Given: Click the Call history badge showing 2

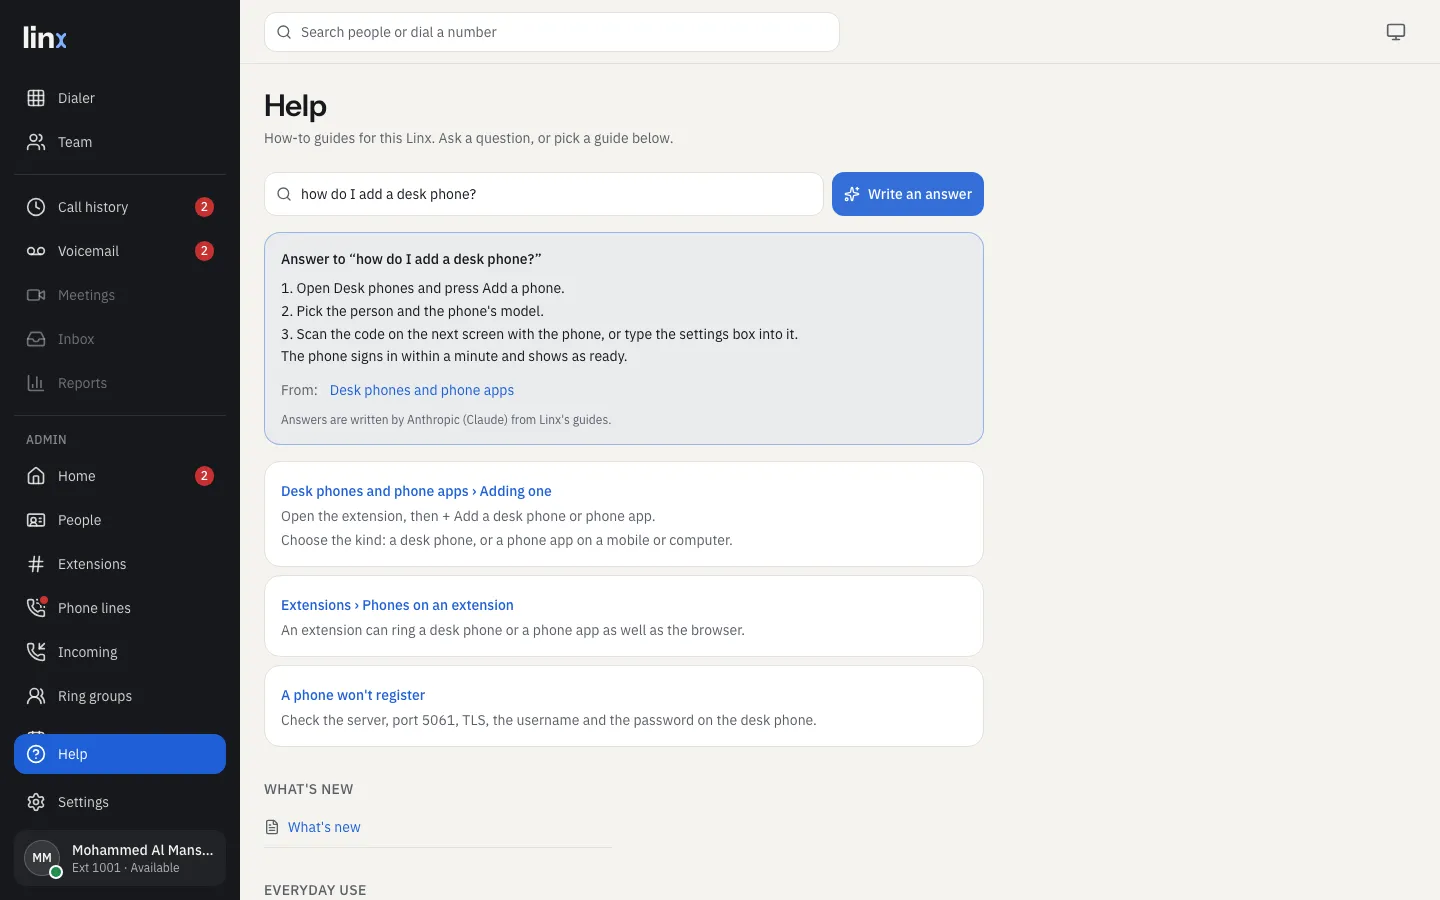Looking at the screenshot, I should (x=204, y=207).
